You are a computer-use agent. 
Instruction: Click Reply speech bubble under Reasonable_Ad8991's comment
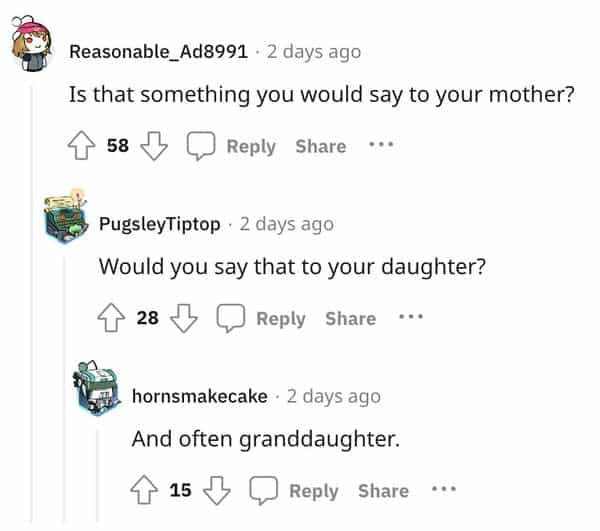(203, 147)
